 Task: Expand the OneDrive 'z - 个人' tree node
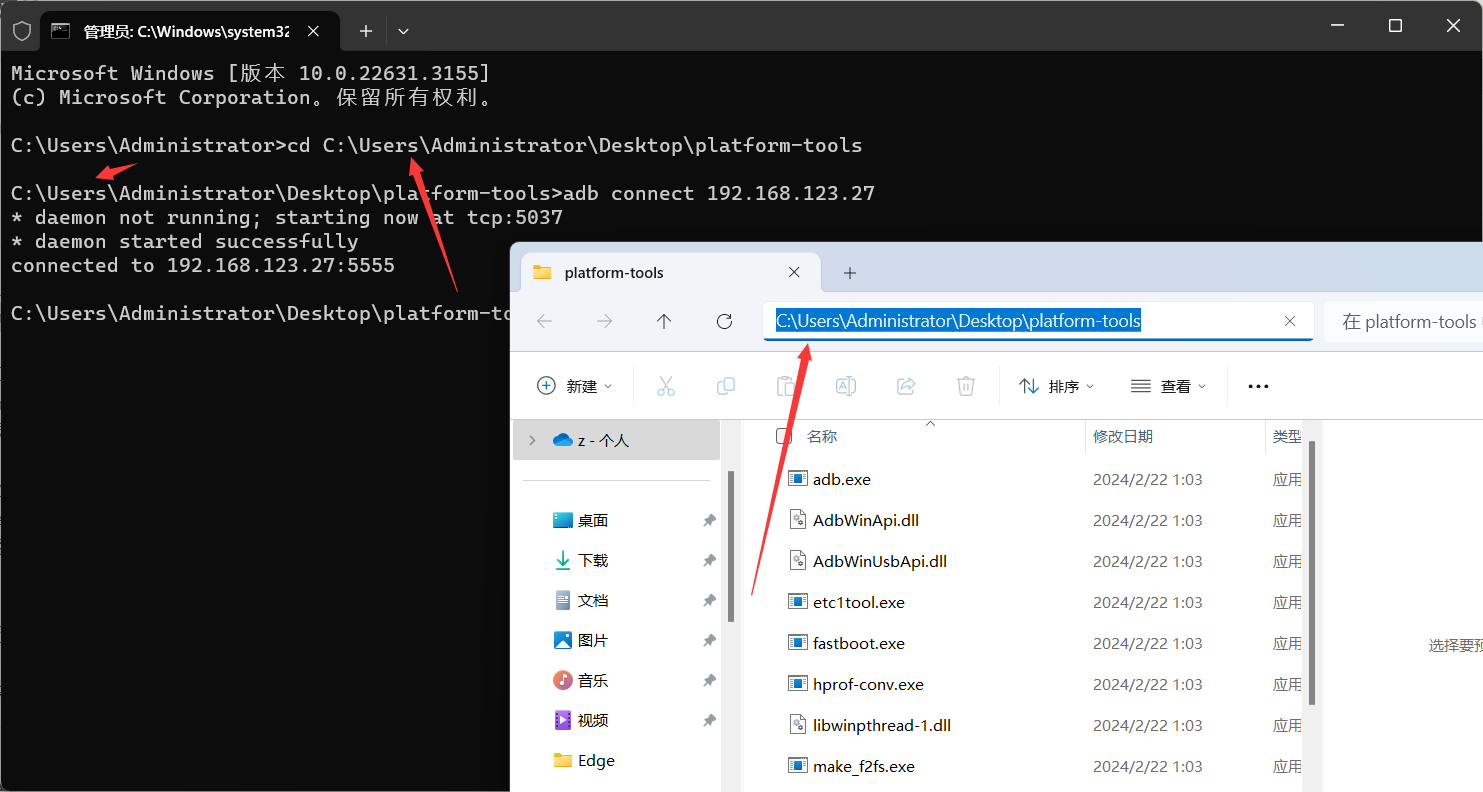532,440
